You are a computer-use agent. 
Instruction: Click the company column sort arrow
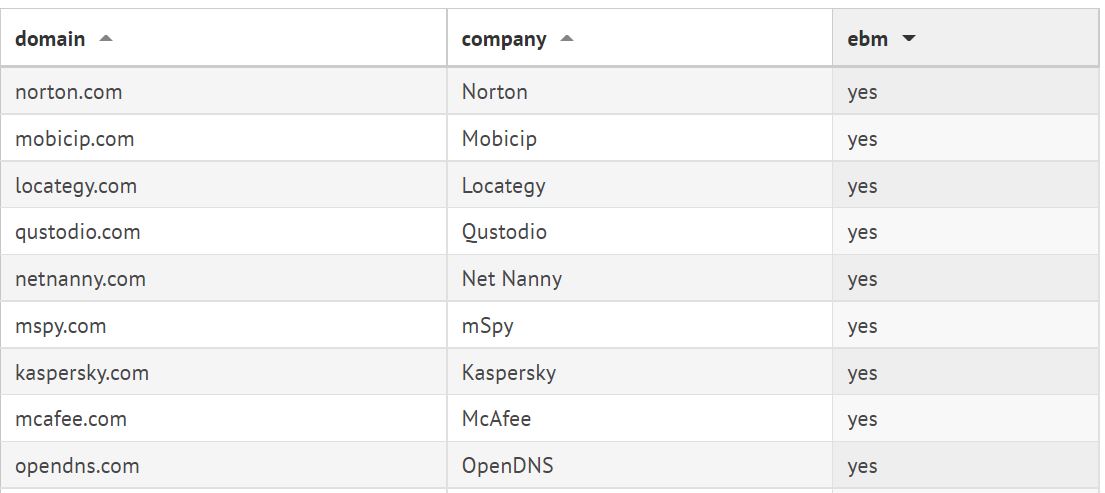(567, 39)
